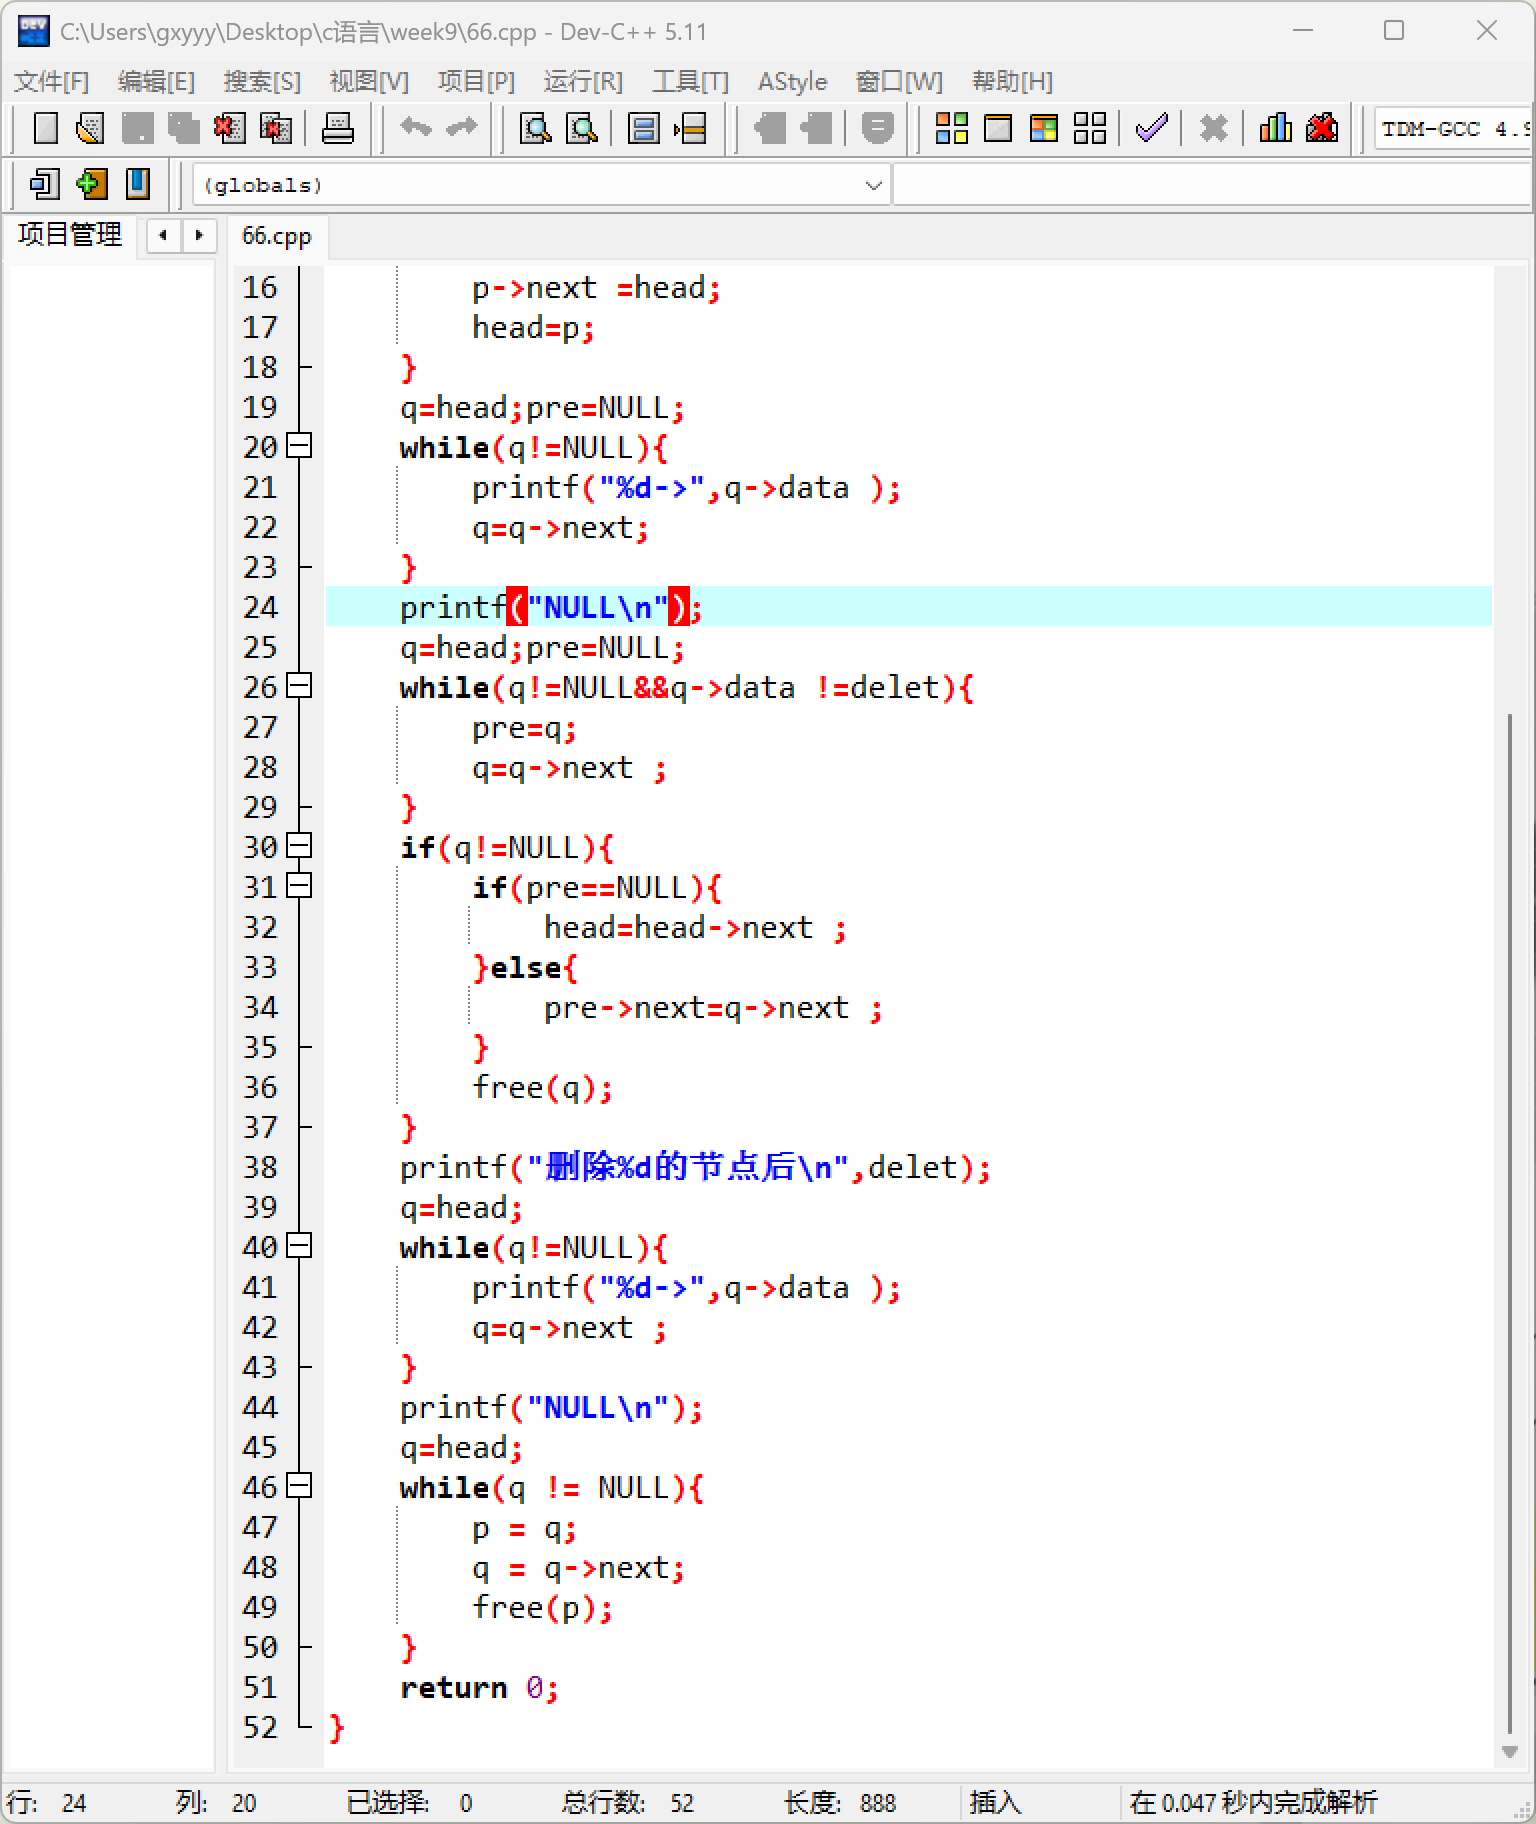The height and width of the screenshot is (1824, 1536).
Task: Click the Toggle bookmarks green plus icon
Action: (x=91, y=184)
